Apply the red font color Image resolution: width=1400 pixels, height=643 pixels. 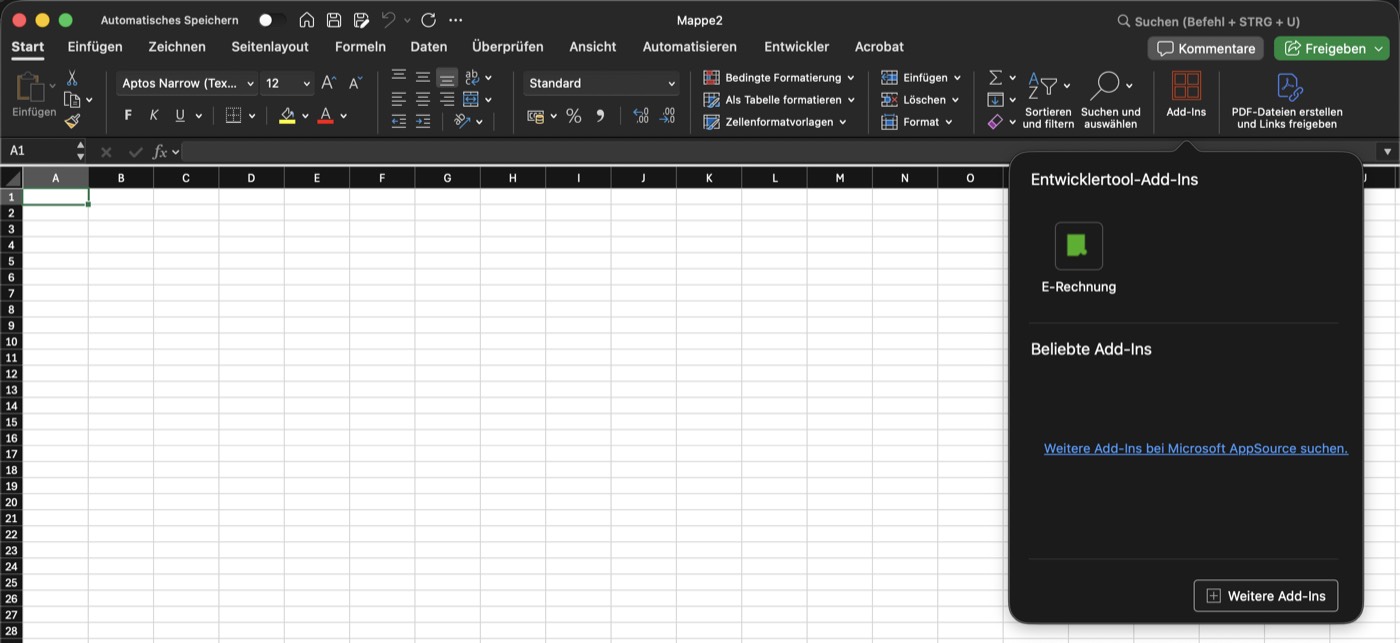click(x=325, y=116)
